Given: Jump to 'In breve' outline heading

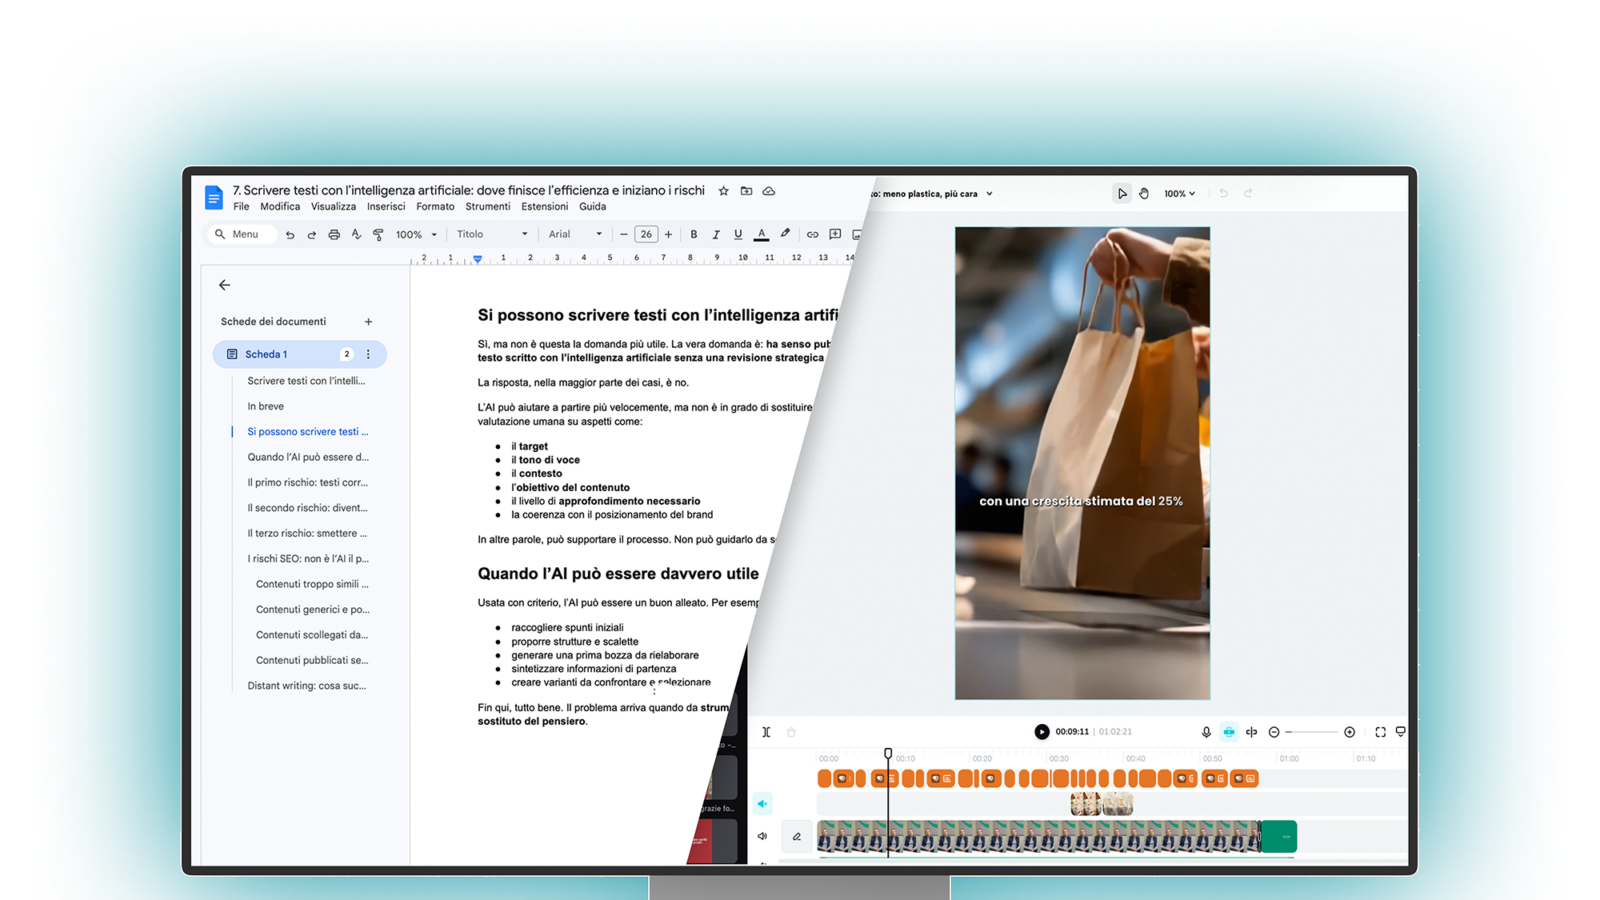Looking at the screenshot, I should [266, 406].
